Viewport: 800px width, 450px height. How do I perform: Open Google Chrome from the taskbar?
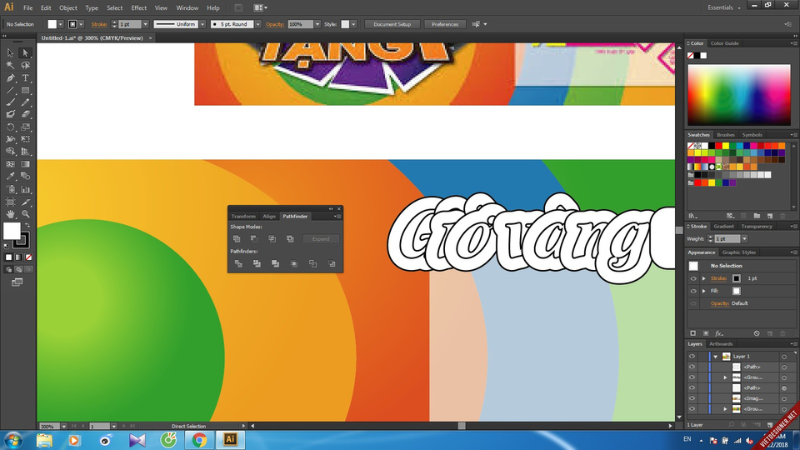[x=199, y=439]
